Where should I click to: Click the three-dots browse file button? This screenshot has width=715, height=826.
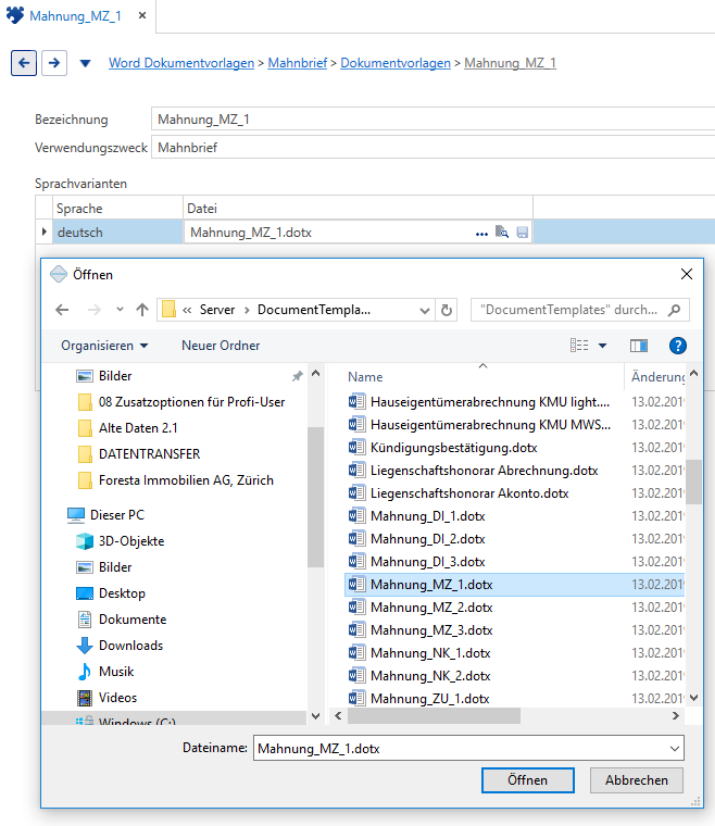tap(482, 233)
